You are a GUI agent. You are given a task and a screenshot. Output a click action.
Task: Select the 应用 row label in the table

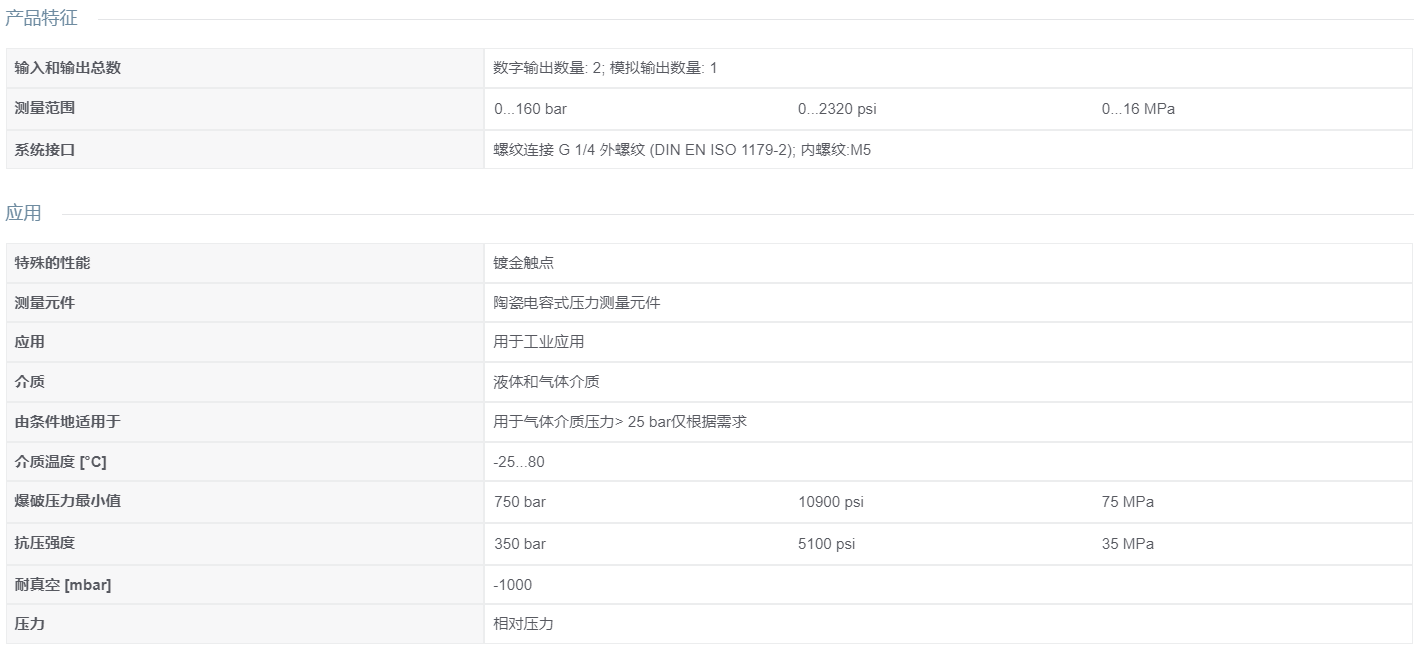coord(29,342)
